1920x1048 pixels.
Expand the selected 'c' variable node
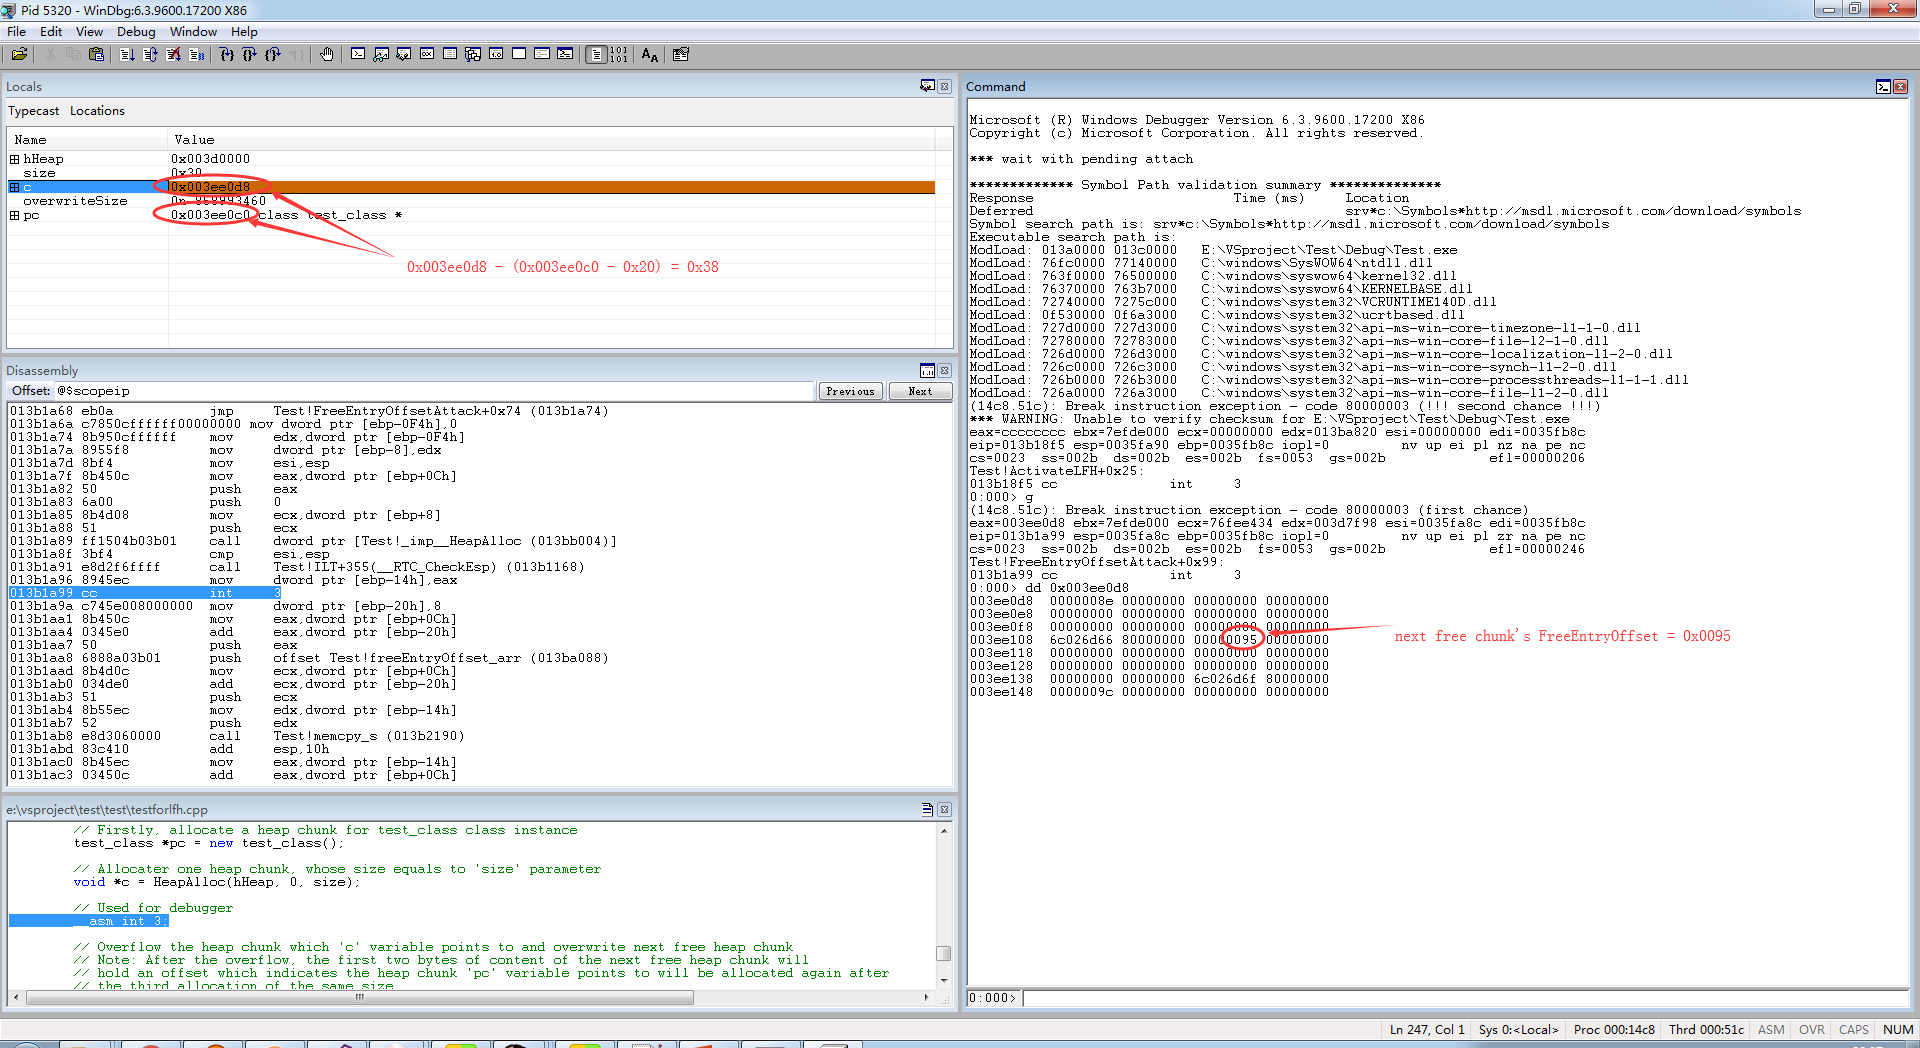[x=14, y=187]
